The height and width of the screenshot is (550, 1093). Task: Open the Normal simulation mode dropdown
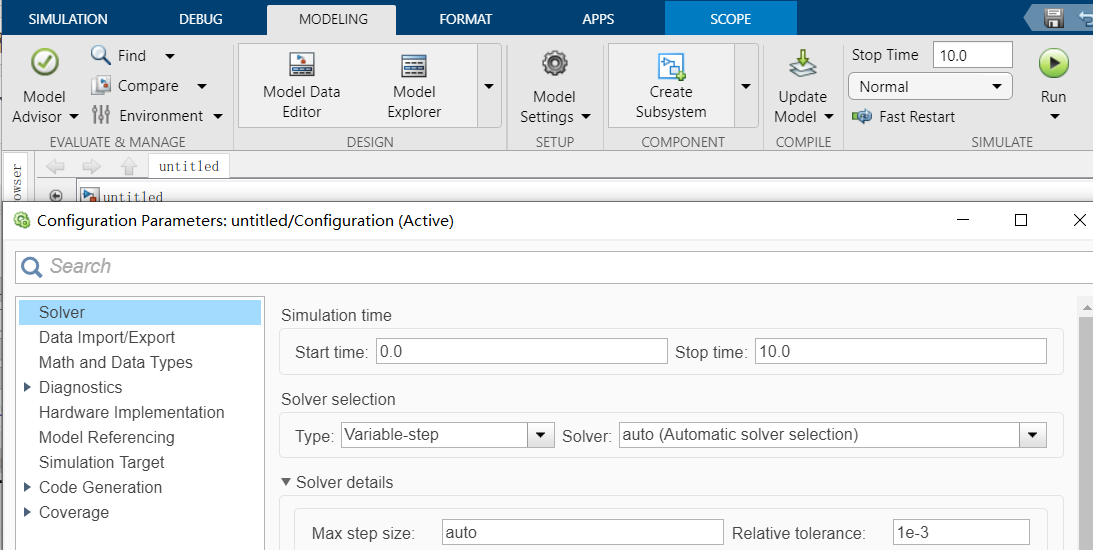[930, 86]
